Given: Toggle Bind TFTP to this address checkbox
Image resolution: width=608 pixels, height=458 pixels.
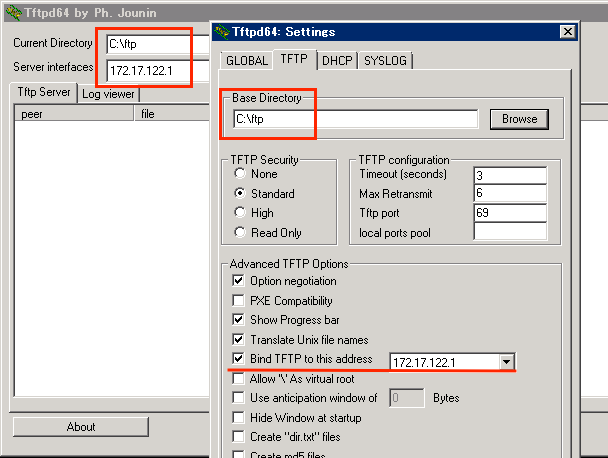Looking at the screenshot, I should coord(238,358).
